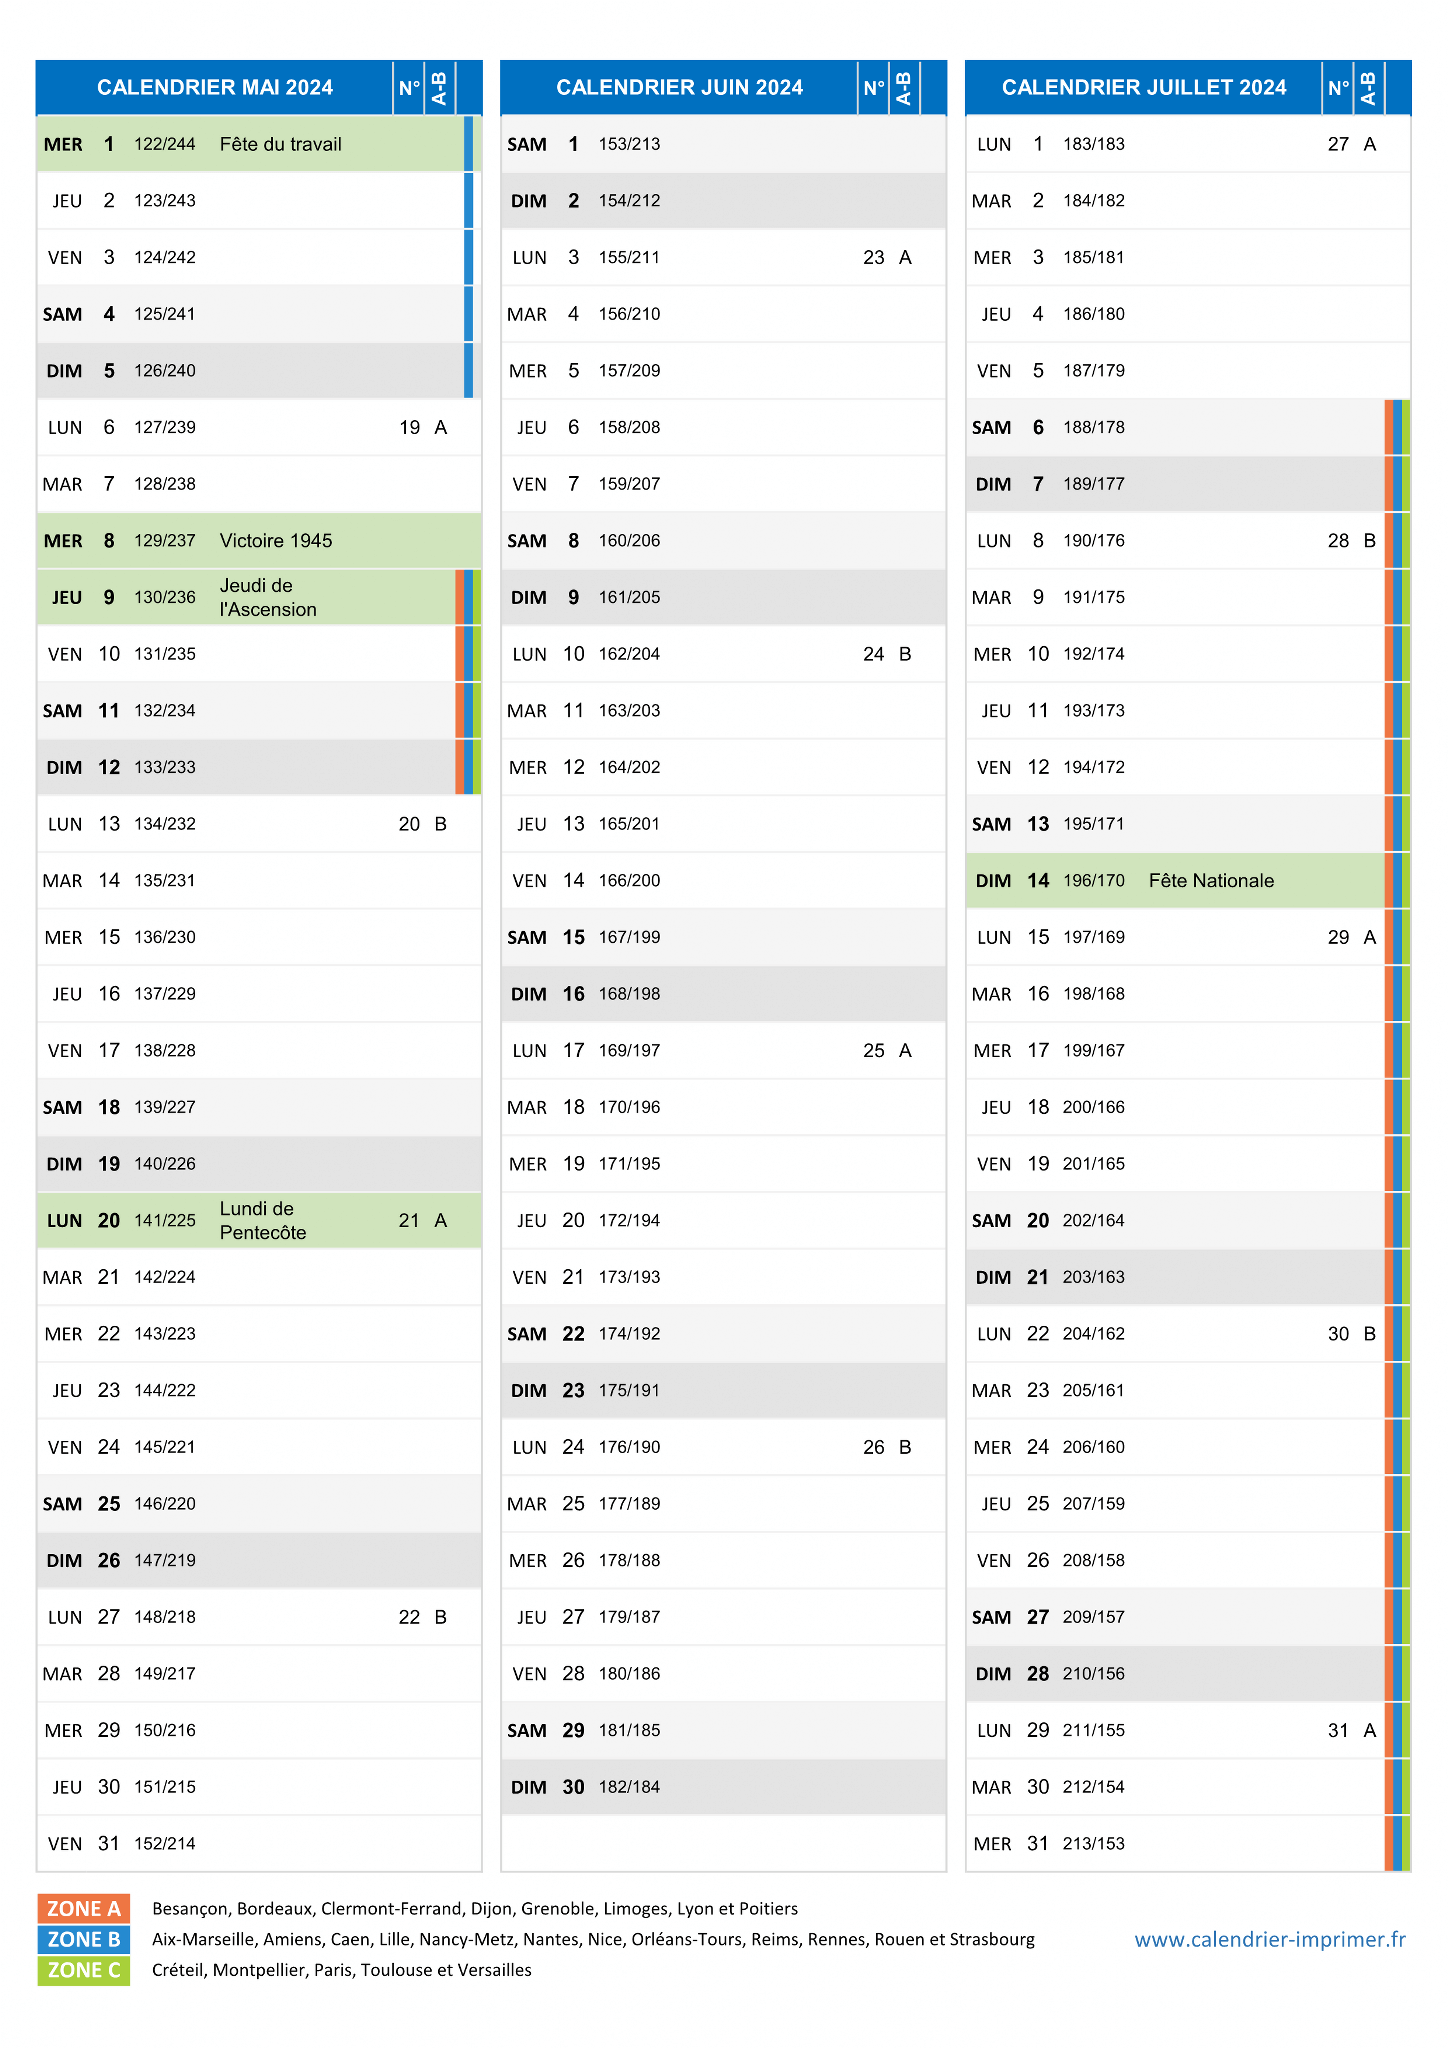The width and height of the screenshot is (1448, 2048).
Task: Click week number 28 in July
Action: 1338,541
